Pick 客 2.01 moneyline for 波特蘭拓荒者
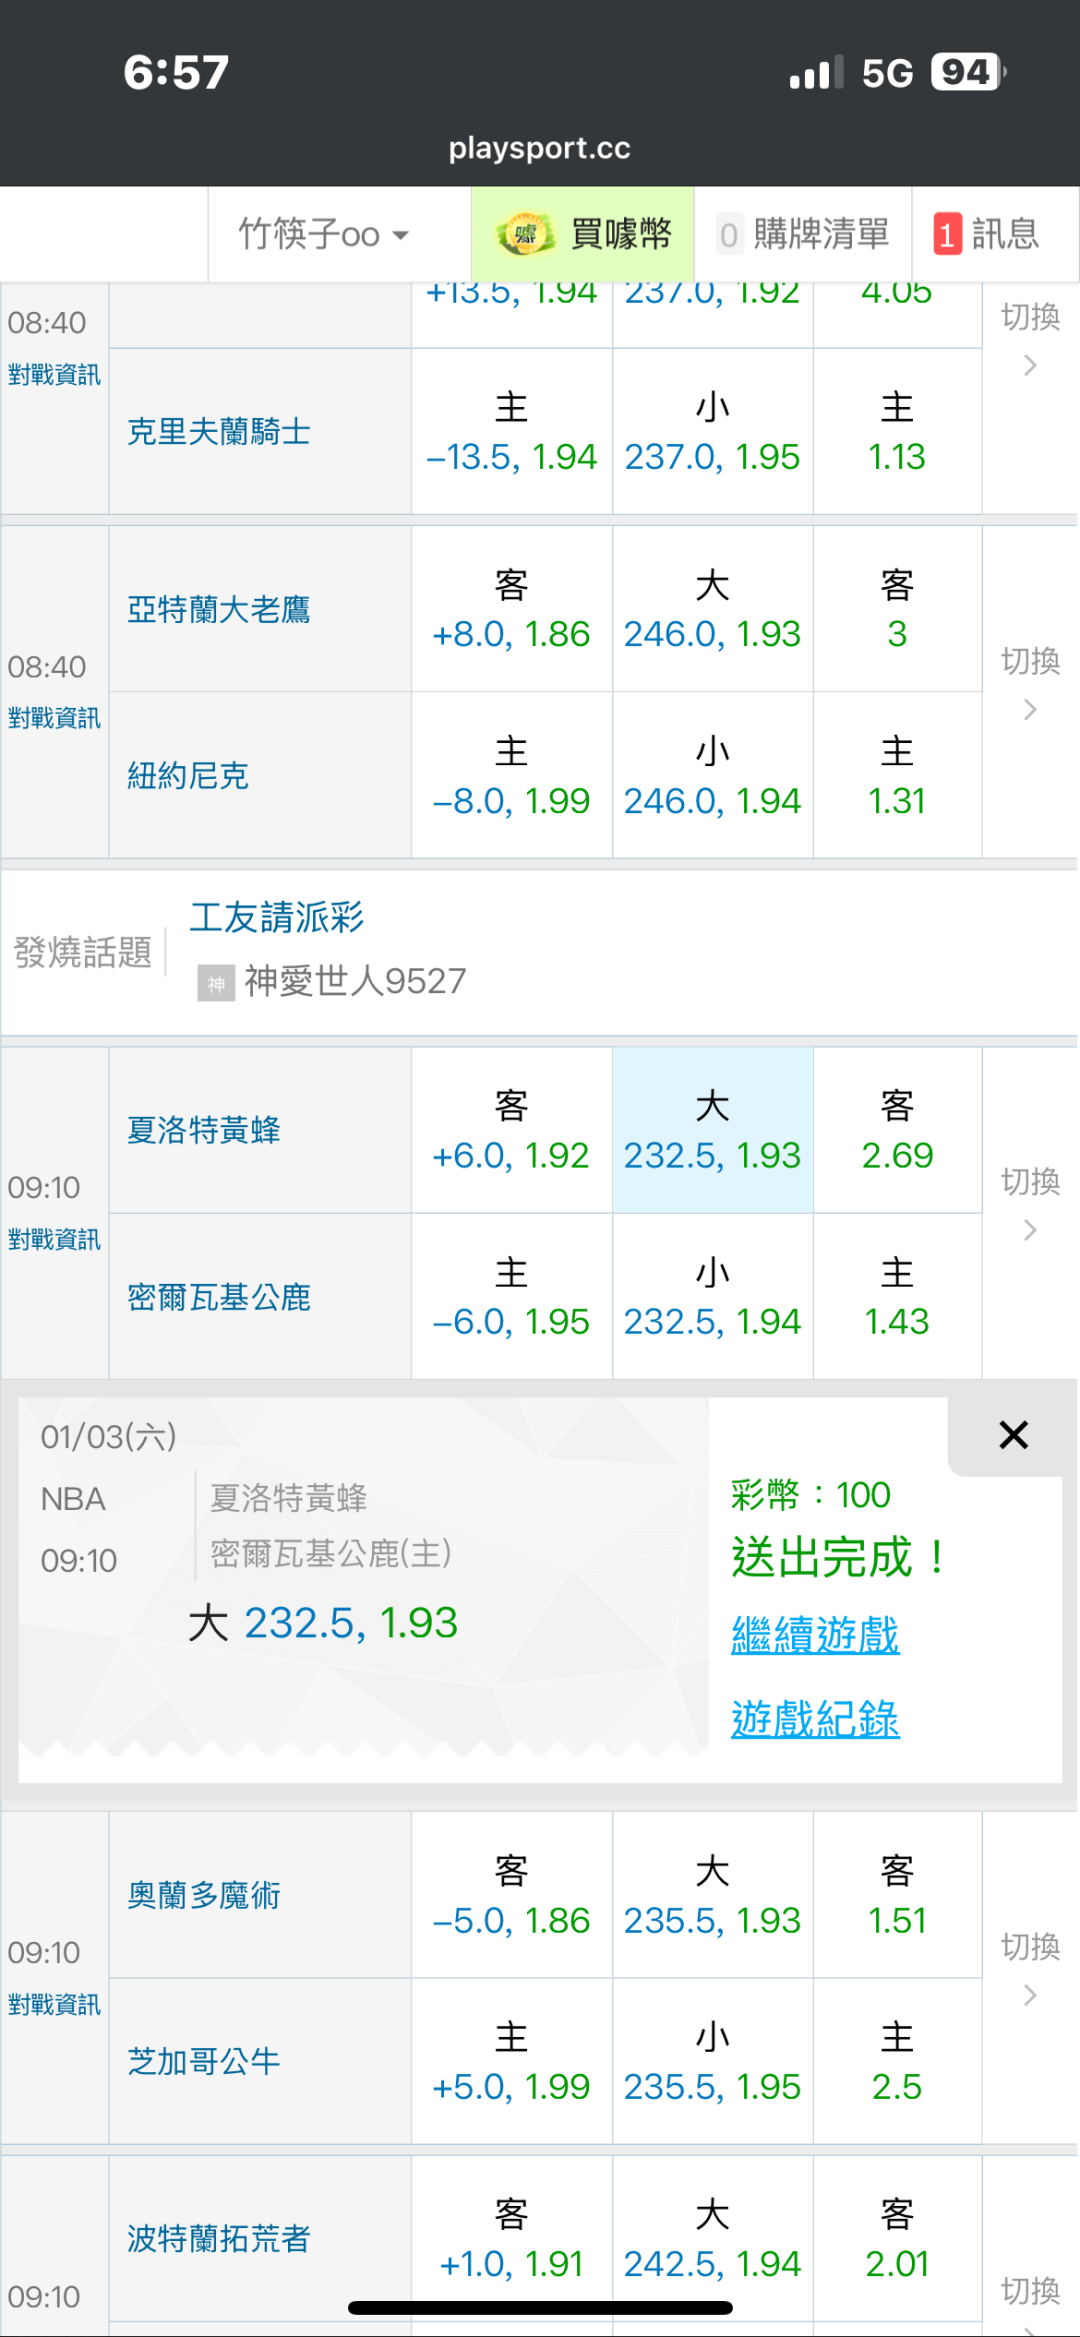1080x2337 pixels. [x=897, y=2239]
